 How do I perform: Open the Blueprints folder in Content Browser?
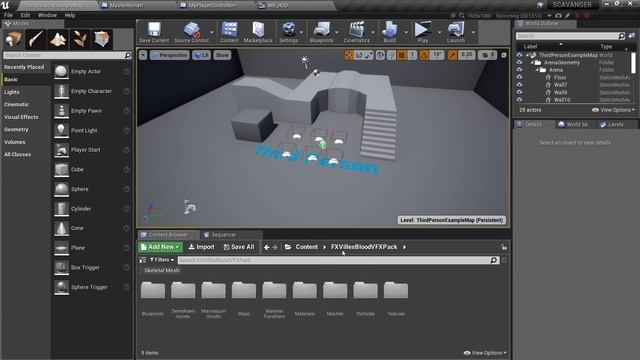click(153, 291)
